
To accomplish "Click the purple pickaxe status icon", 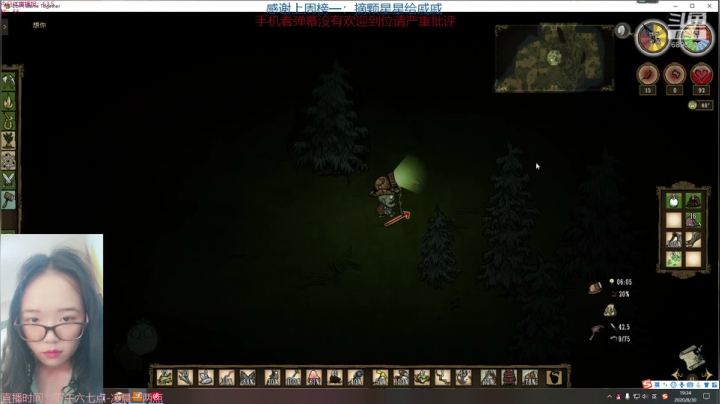I will pos(596,332).
